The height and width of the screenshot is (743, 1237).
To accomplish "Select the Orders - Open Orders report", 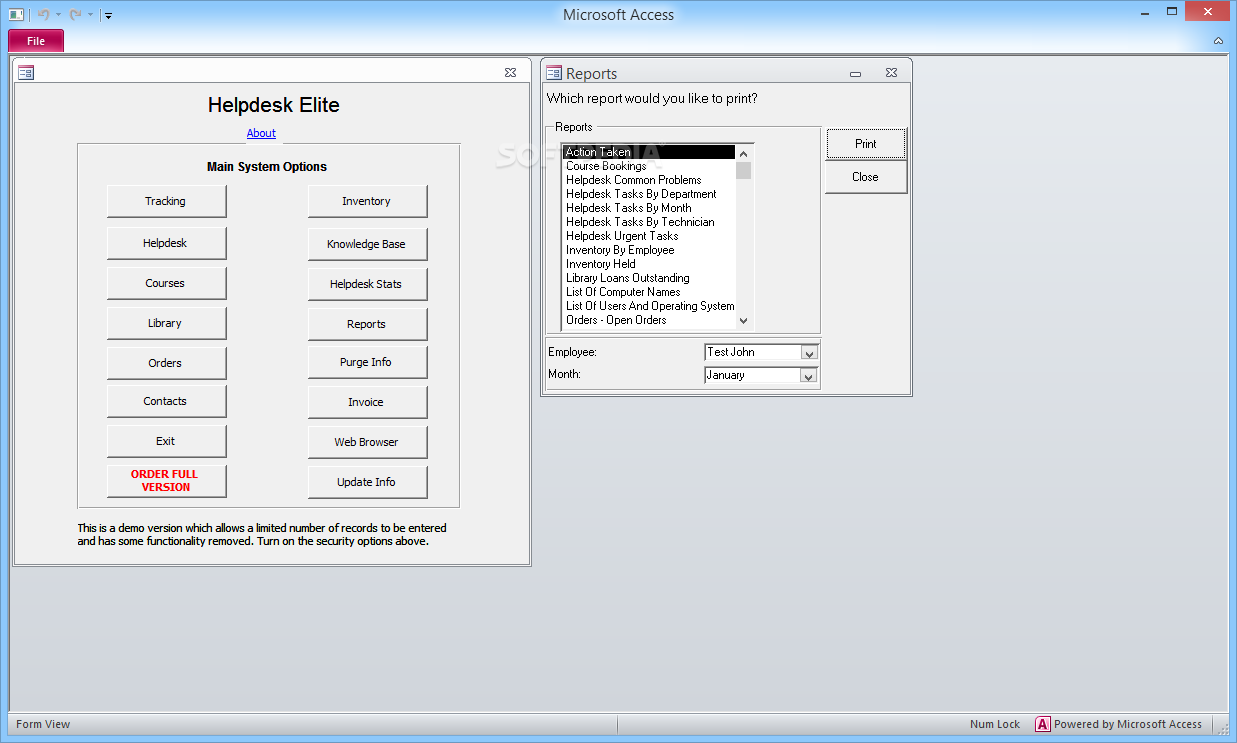I will (x=649, y=320).
